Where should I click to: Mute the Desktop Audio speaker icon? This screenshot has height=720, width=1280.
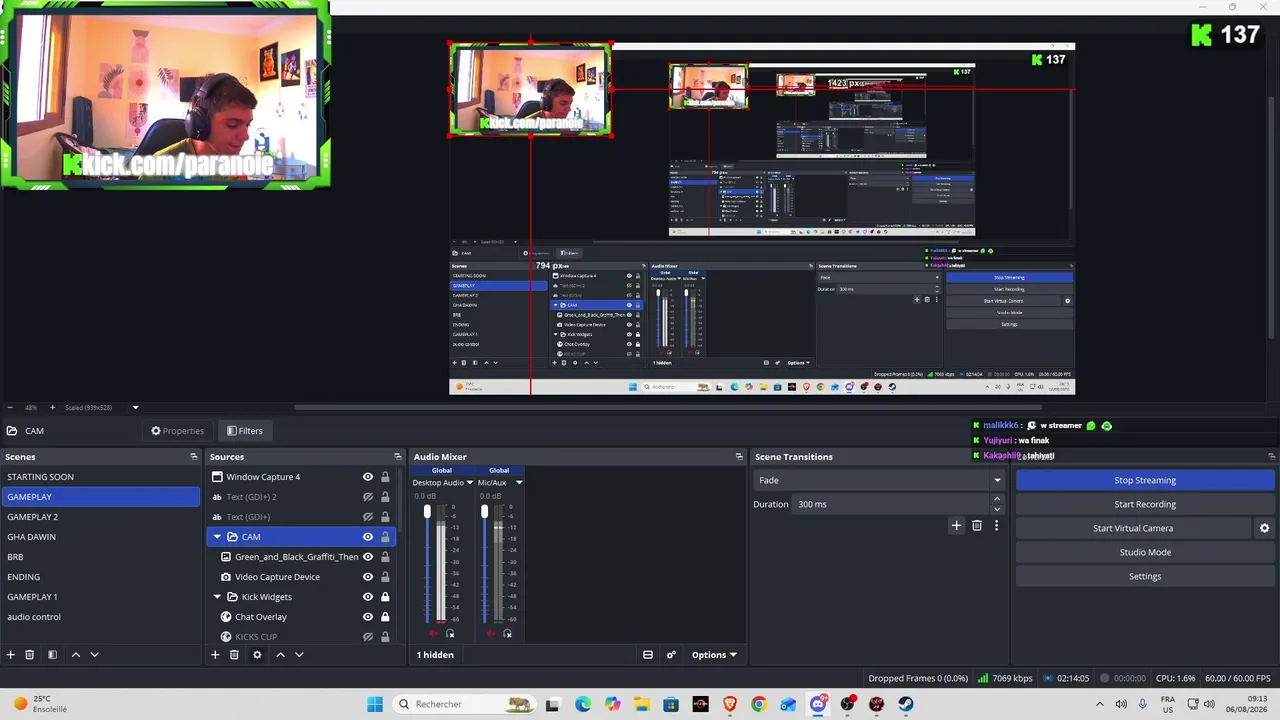tap(434, 634)
